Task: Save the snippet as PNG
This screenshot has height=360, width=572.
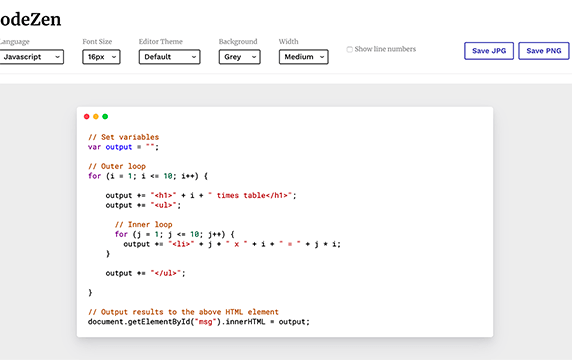Action: tap(544, 51)
